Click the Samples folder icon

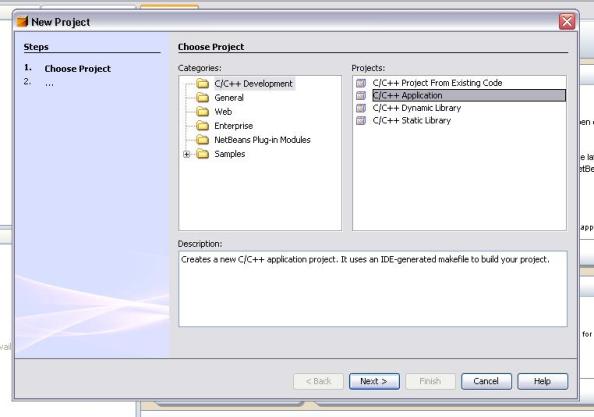click(203, 154)
